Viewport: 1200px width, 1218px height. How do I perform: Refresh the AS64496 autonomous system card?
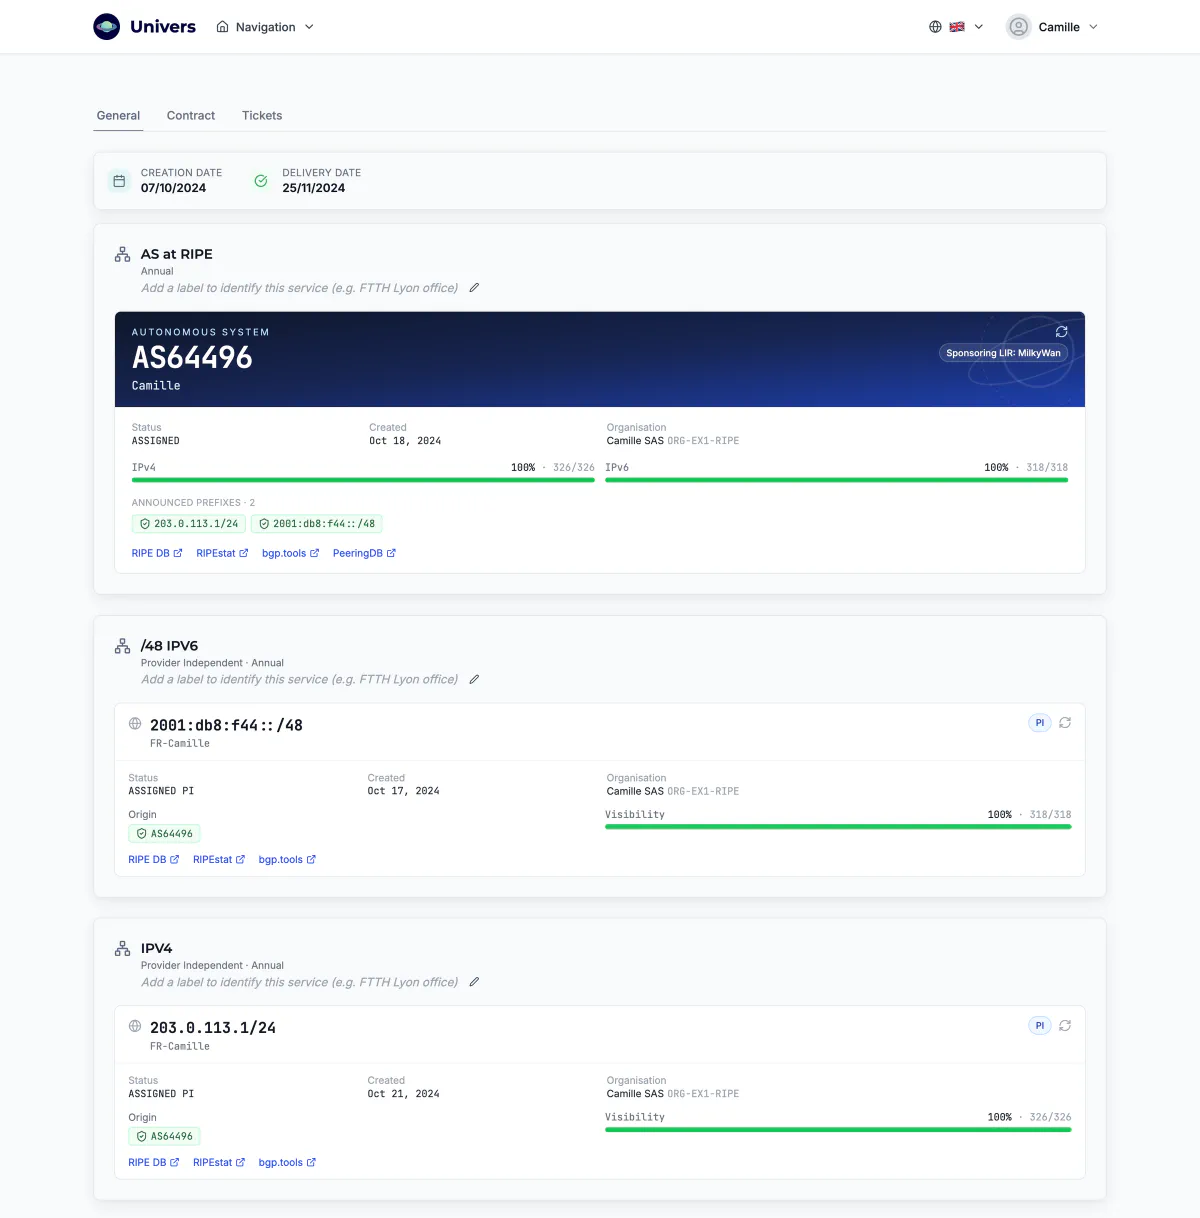click(1062, 331)
